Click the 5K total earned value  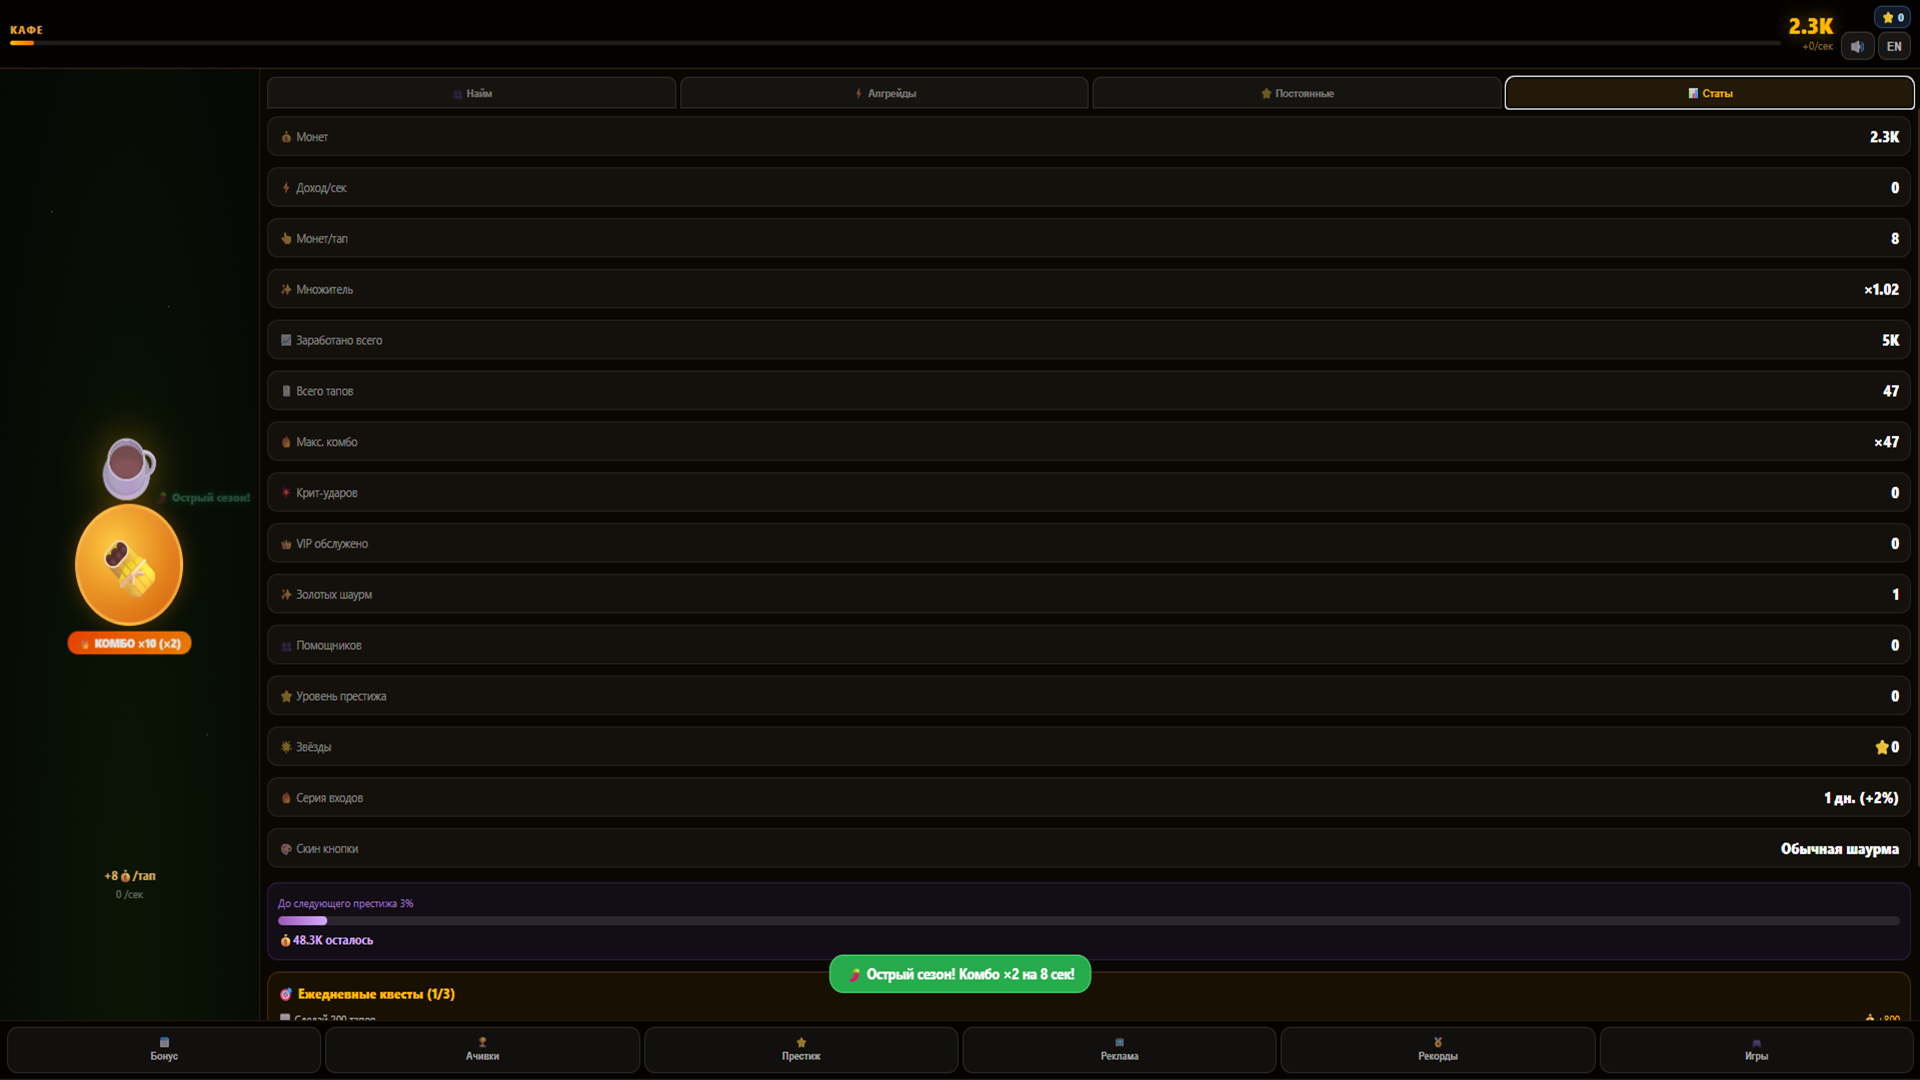pyautogui.click(x=1890, y=341)
